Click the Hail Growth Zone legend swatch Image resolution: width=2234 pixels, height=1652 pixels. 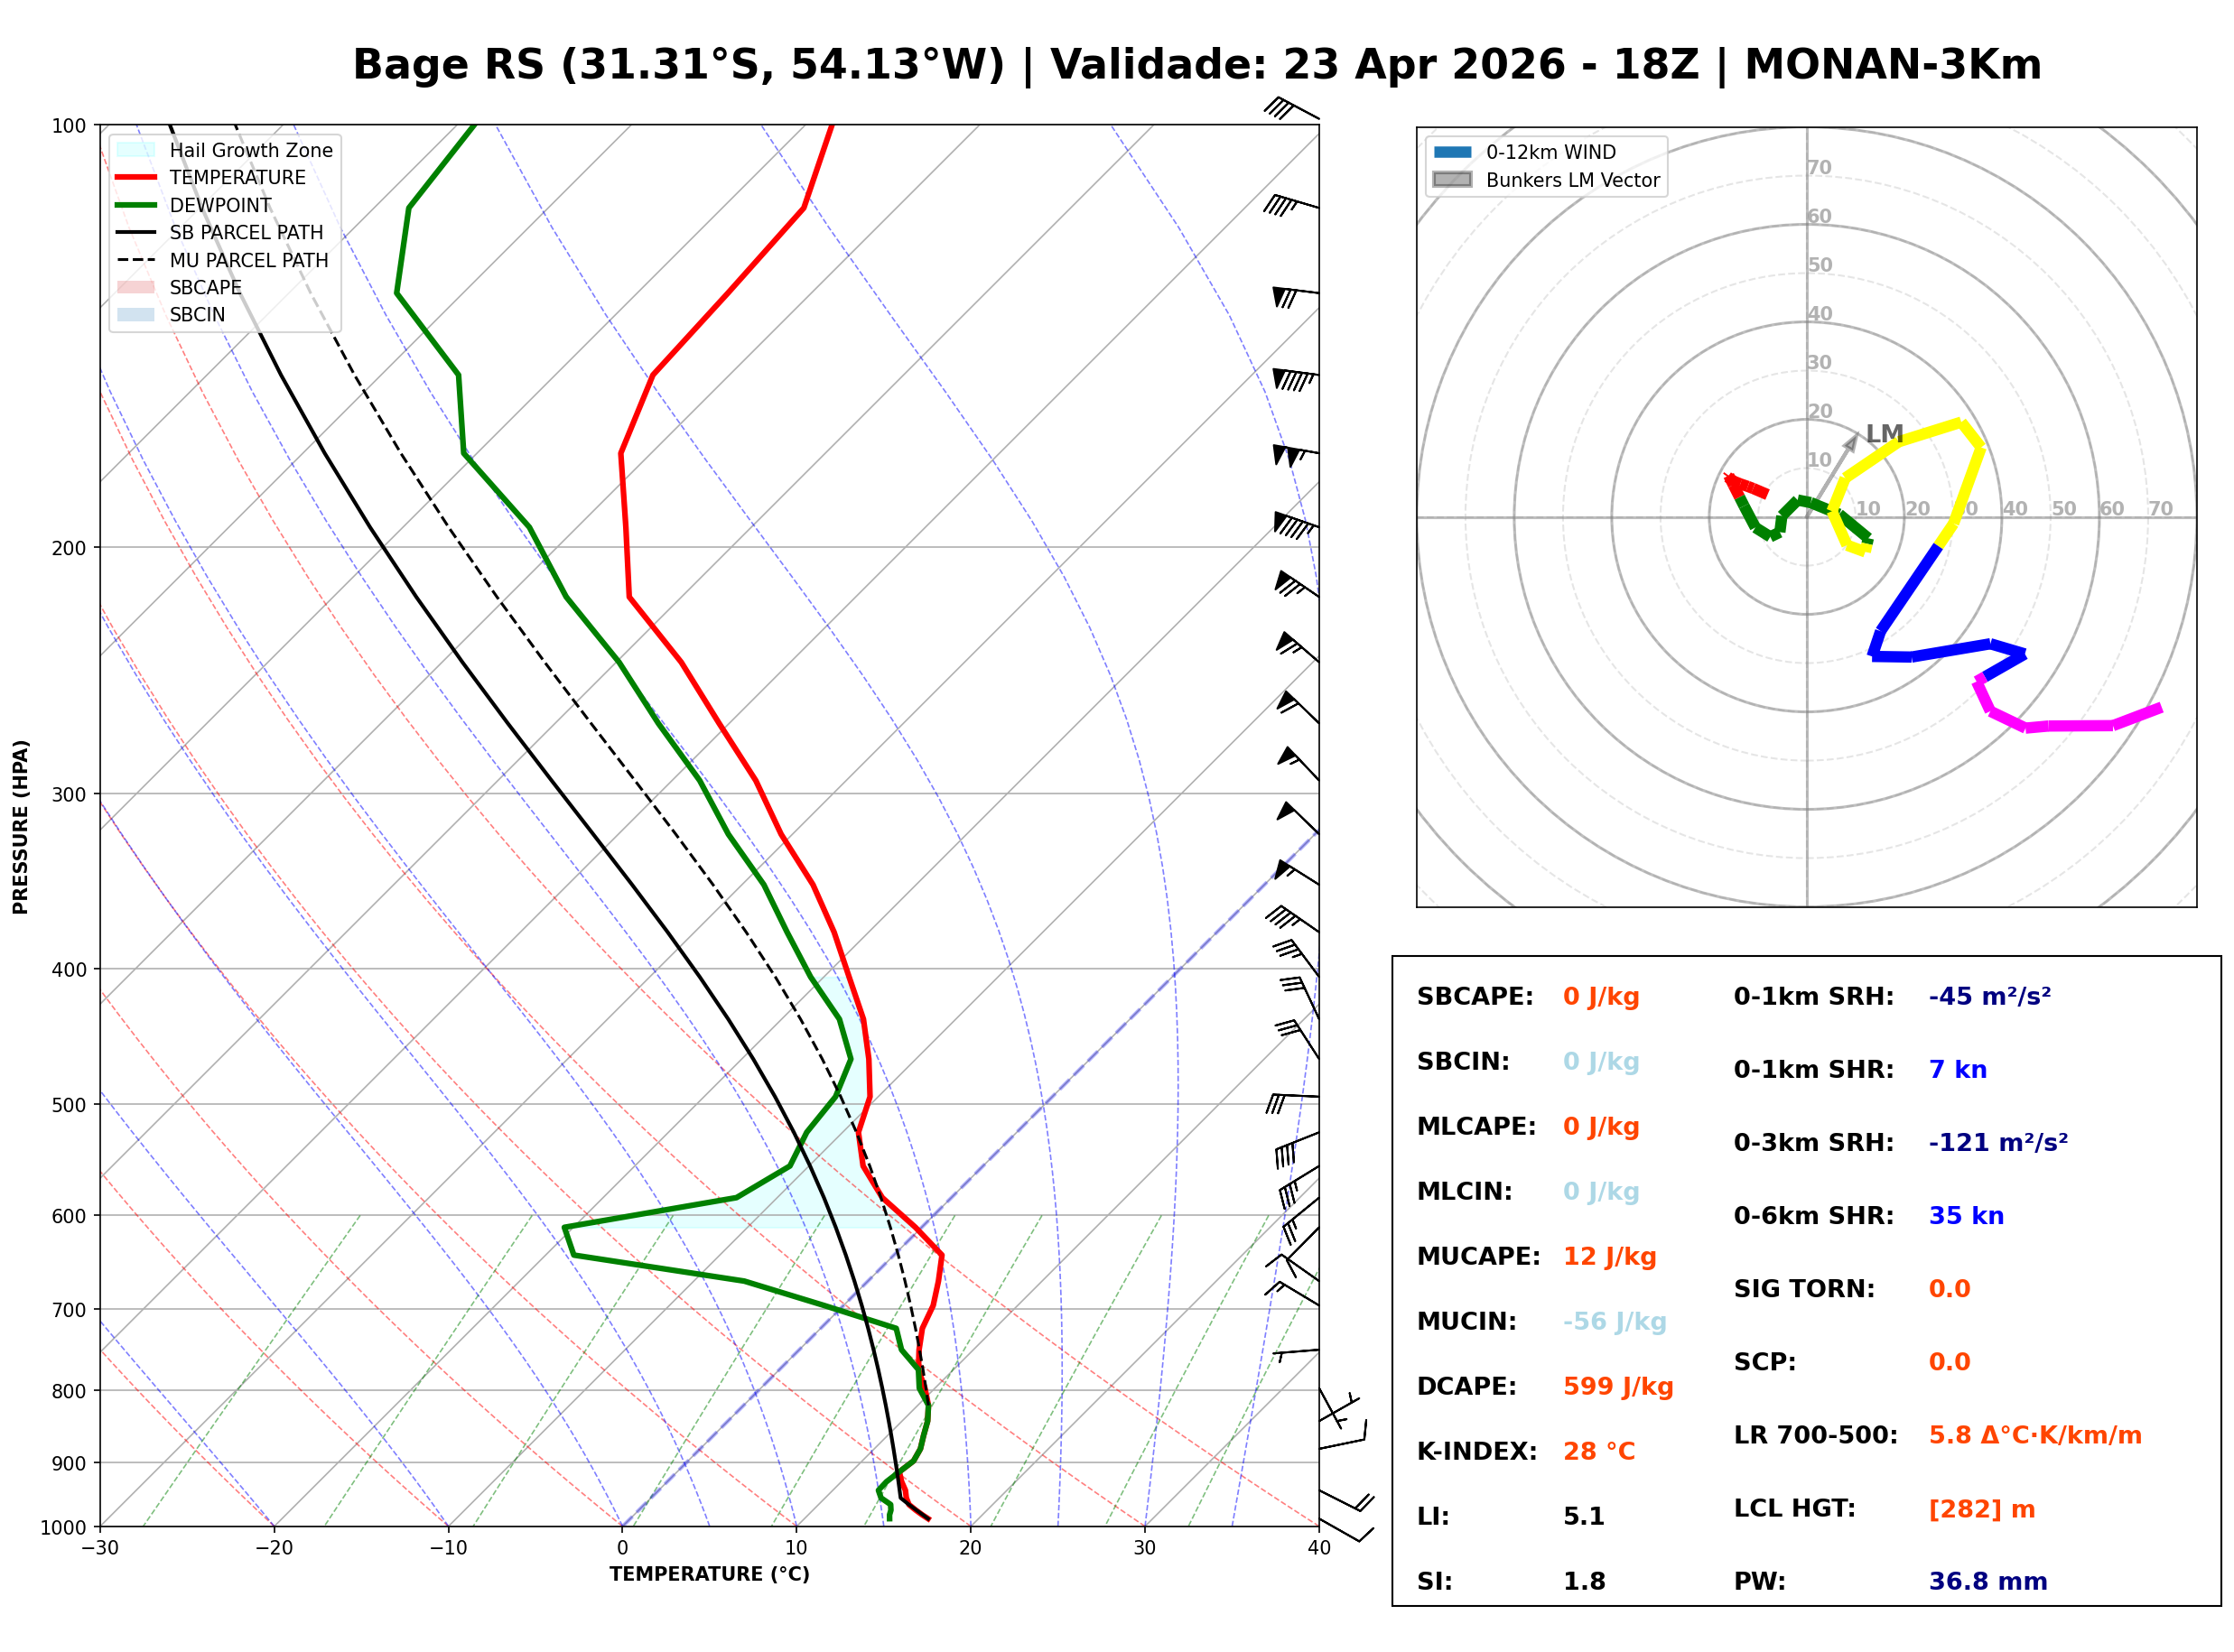coord(136,150)
